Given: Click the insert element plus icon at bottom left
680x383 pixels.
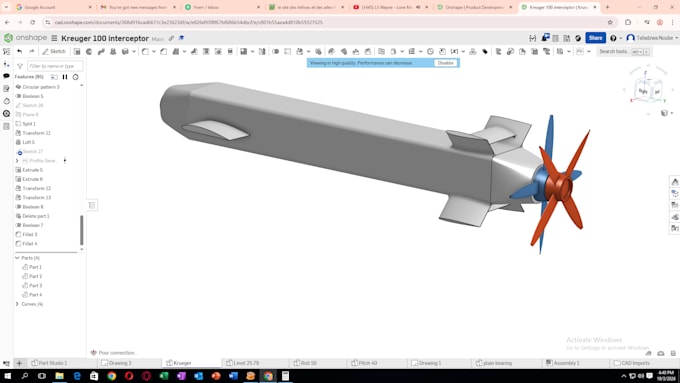Looking at the screenshot, I should (x=19, y=363).
